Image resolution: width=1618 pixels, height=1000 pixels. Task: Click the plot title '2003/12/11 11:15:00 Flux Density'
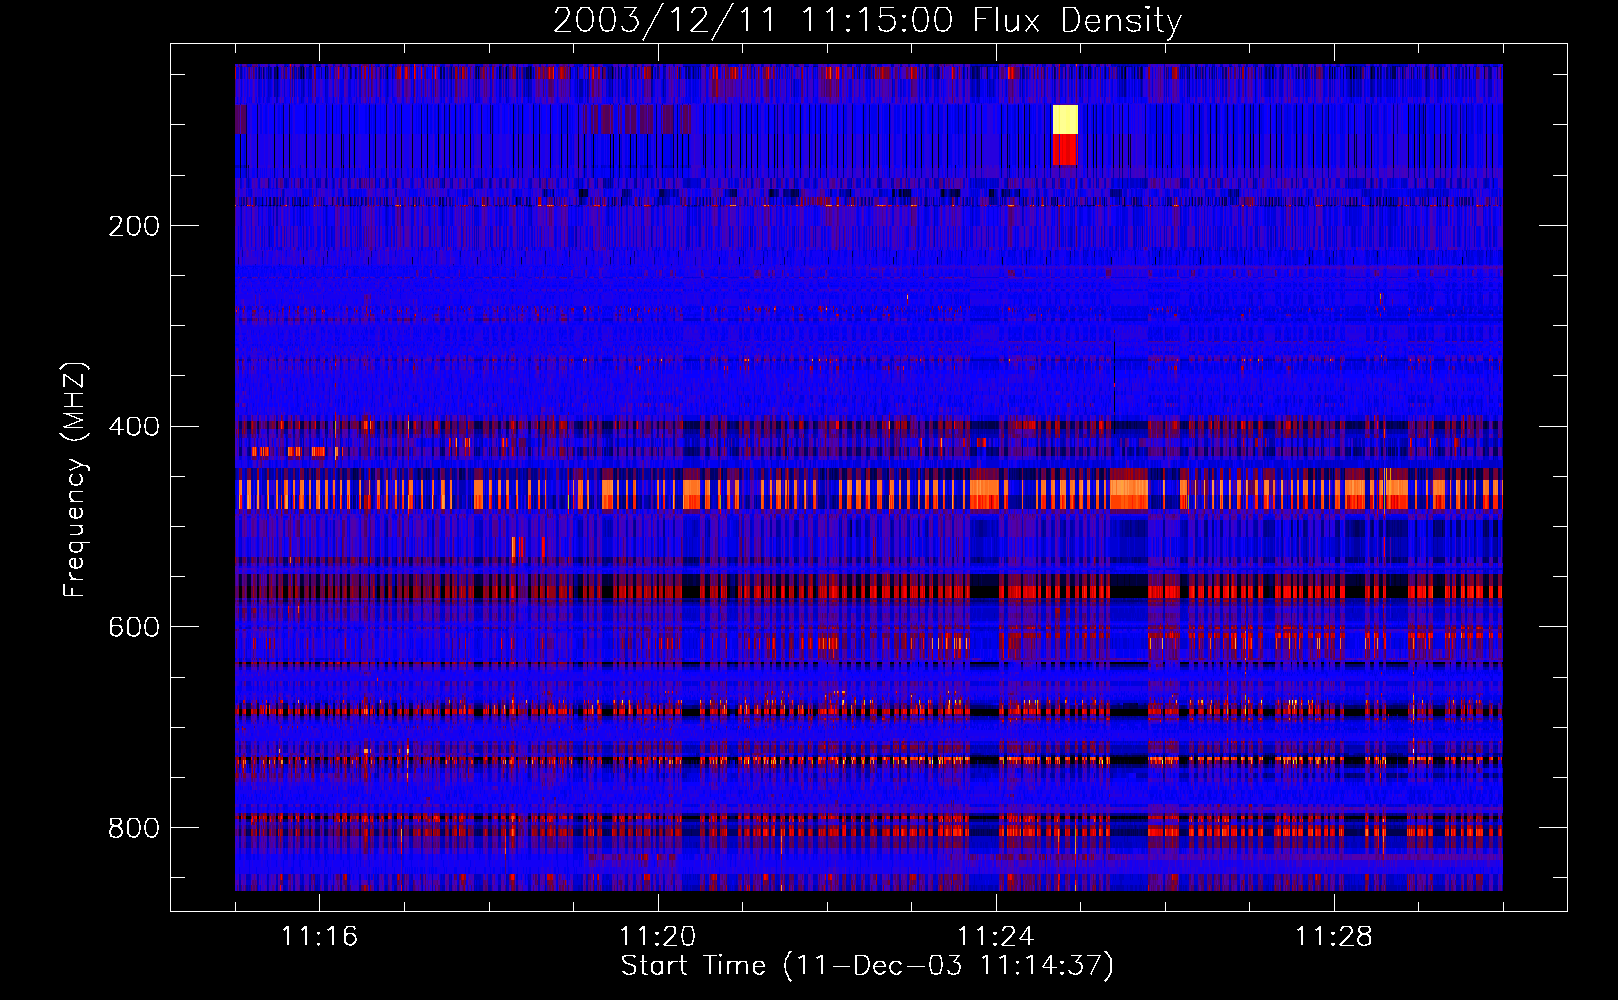click(x=868, y=20)
